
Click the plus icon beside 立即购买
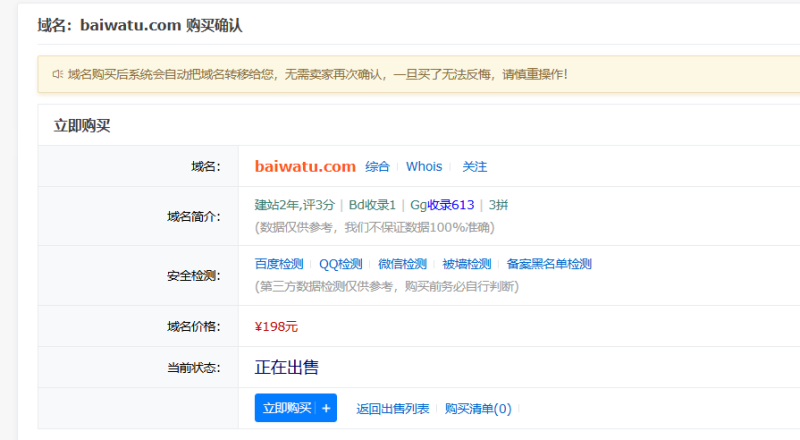tap(326, 408)
